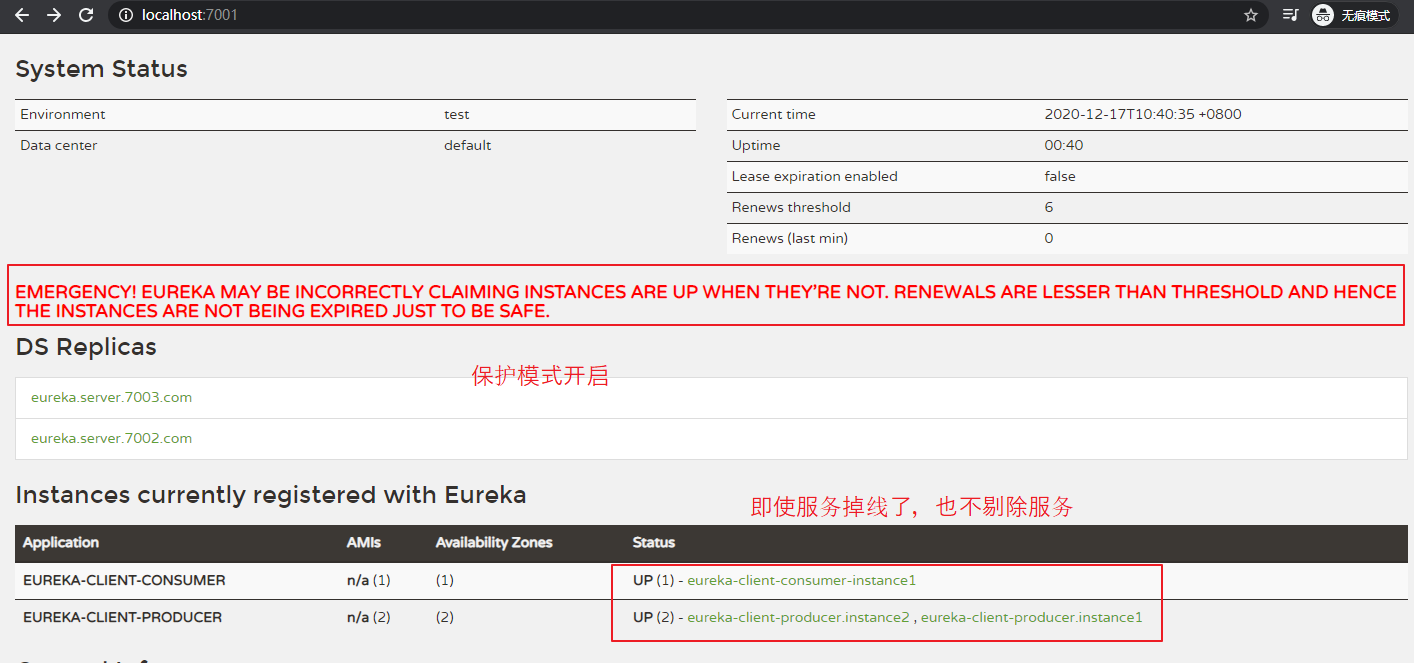Select the Application column header

(61, 542)
